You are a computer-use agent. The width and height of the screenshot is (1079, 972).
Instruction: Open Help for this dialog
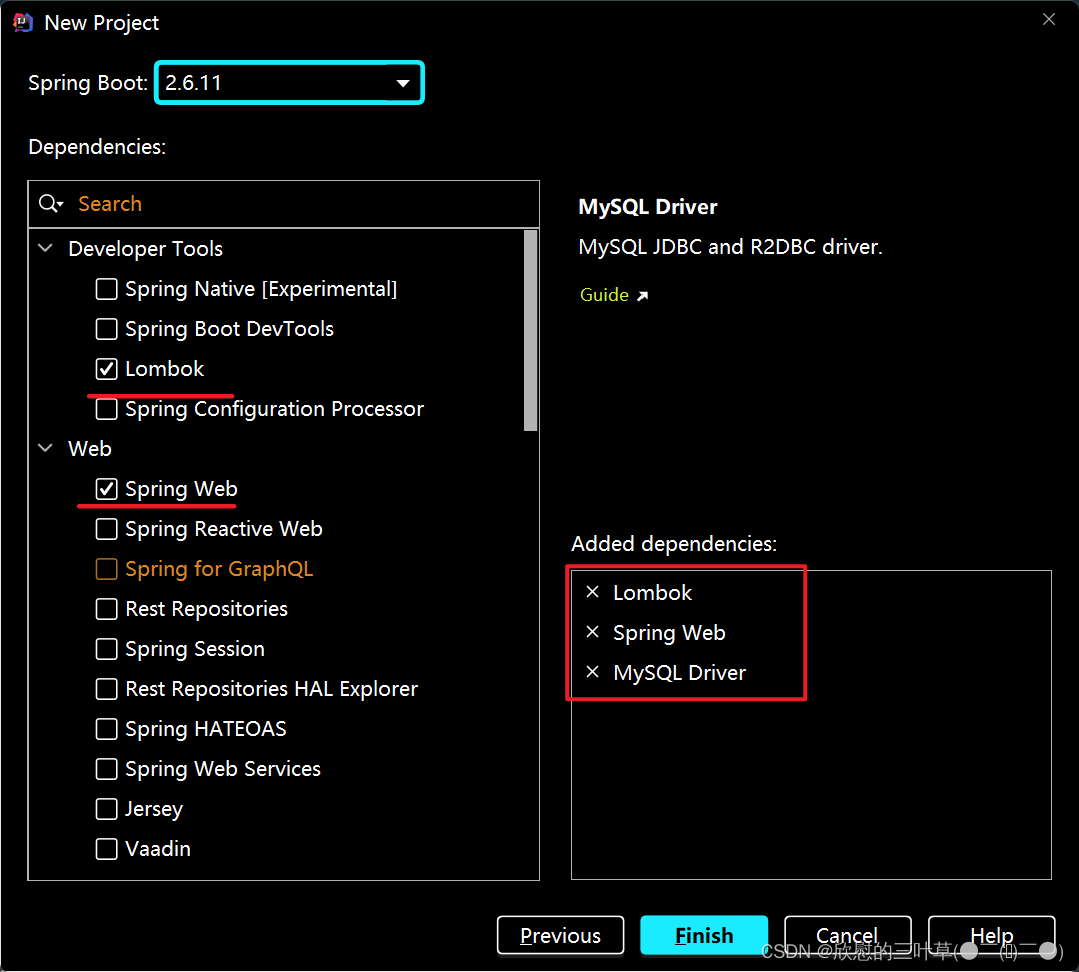pos(992,936)
